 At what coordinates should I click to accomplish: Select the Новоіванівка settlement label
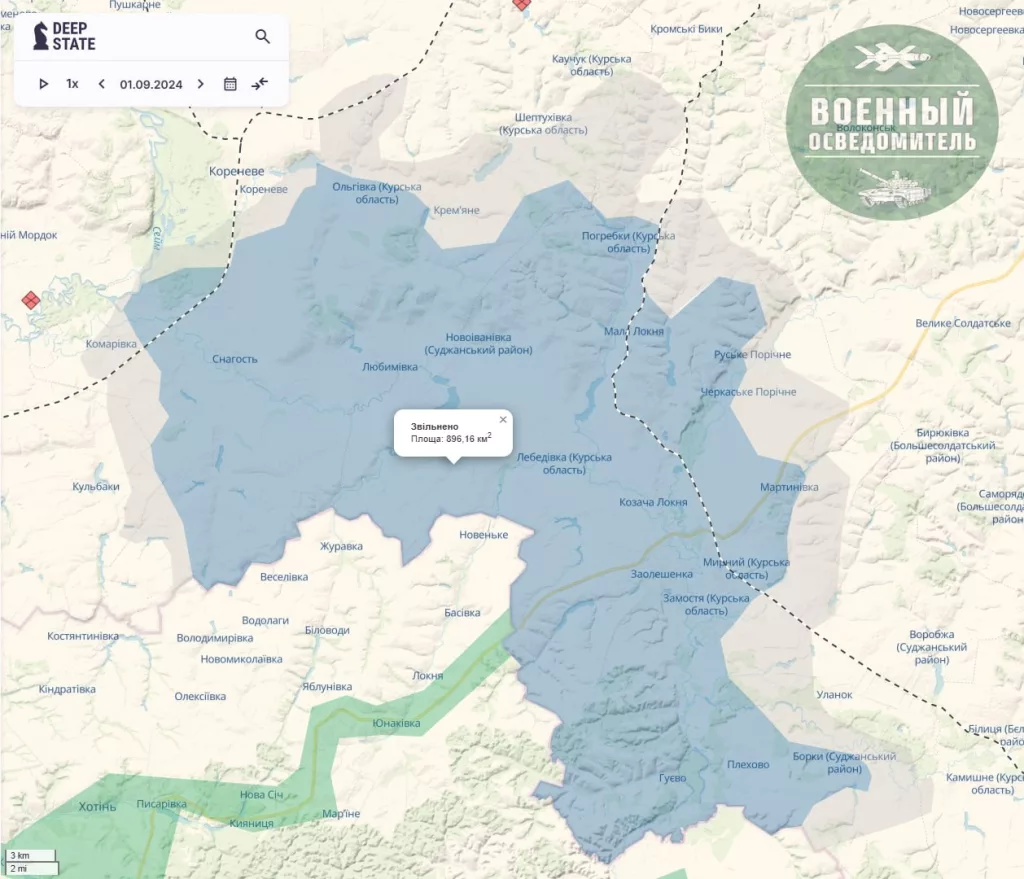(478, 344)
